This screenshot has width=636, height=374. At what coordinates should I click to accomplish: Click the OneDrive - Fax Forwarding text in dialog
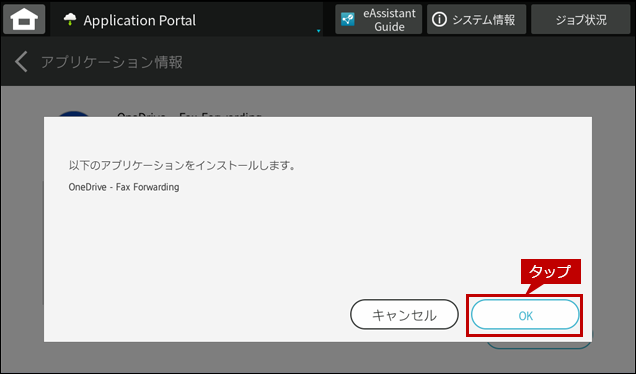(124, 187)
